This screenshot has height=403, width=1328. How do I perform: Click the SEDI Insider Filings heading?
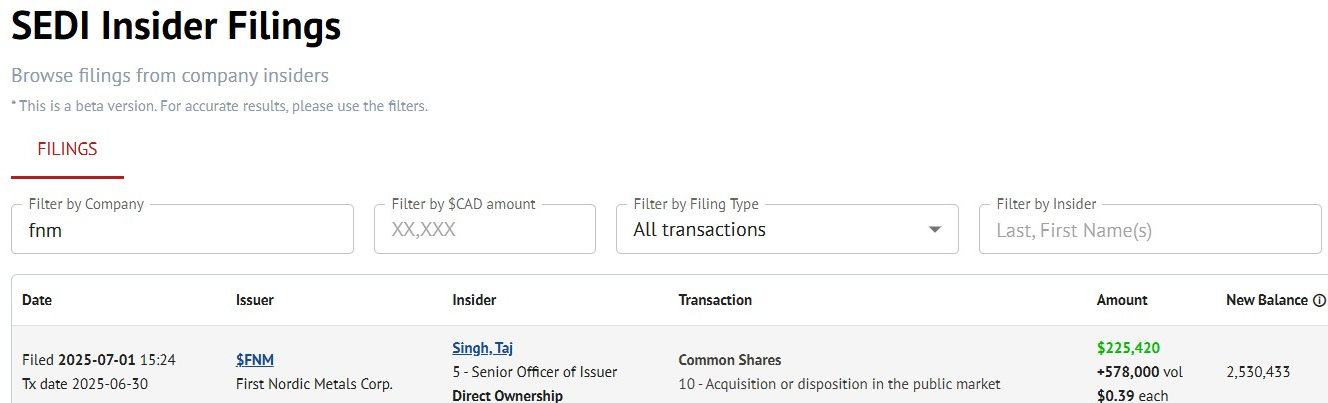coord(176,27)
